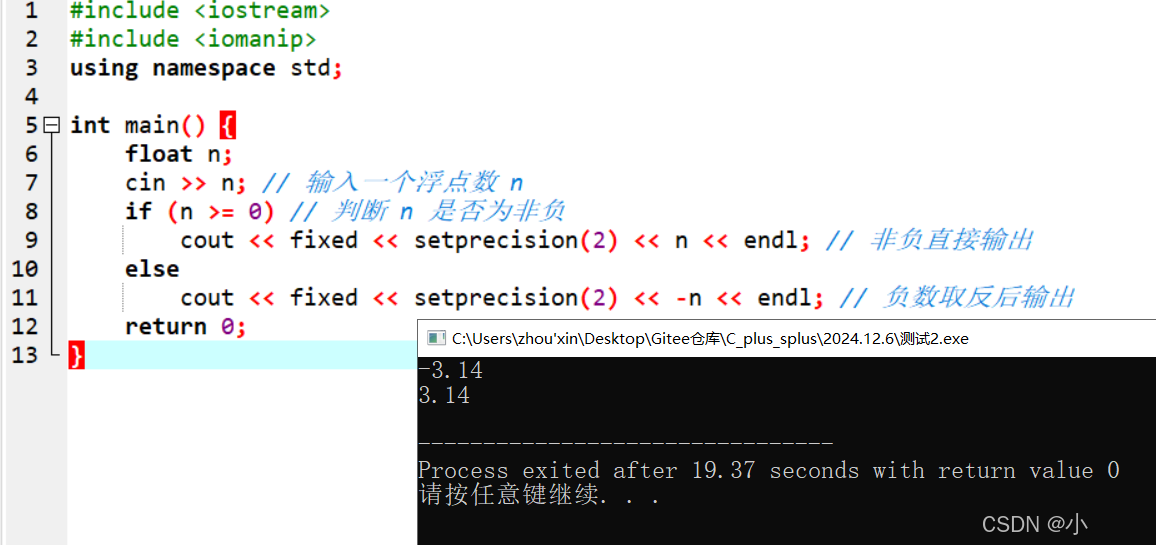Click the '非负直接输出' comment on line 9

953,240
